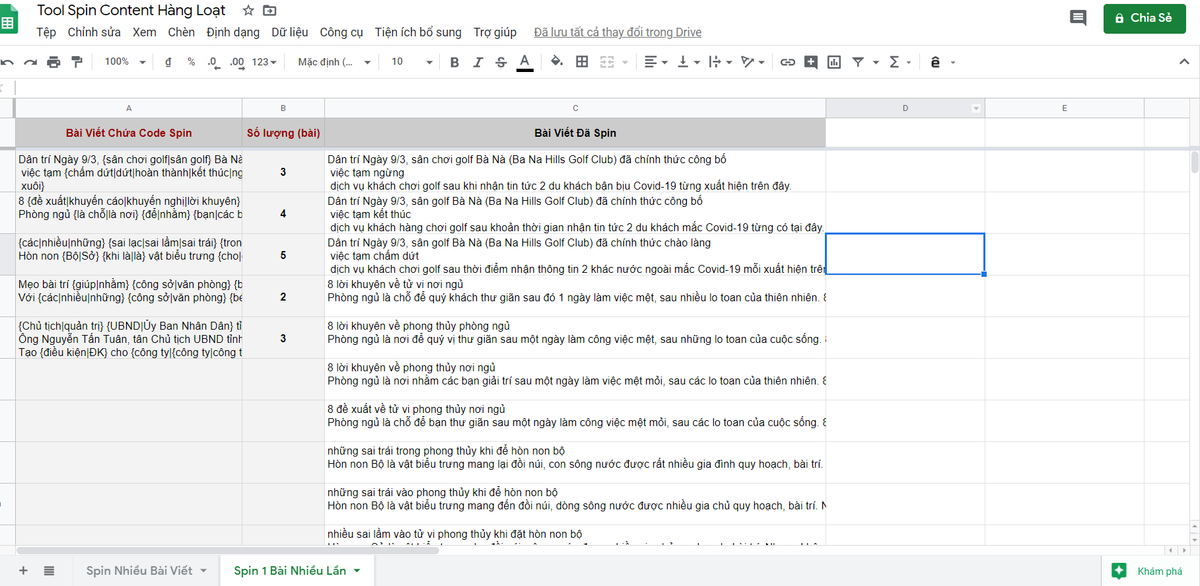Open more number formats 123 dropdown
The width and height of the screenshot is (1200, 586).
(x=265, y=62)
